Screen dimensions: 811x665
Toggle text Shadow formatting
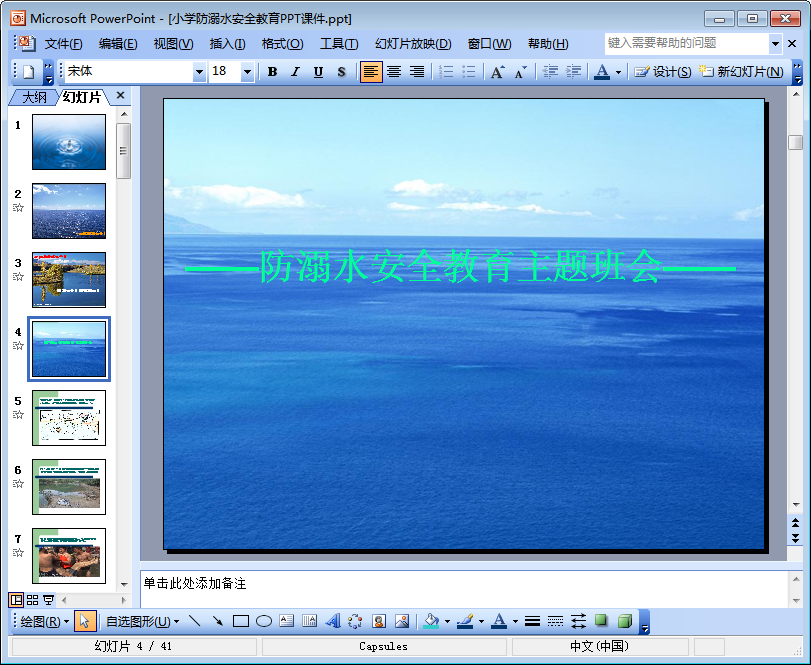341,72
